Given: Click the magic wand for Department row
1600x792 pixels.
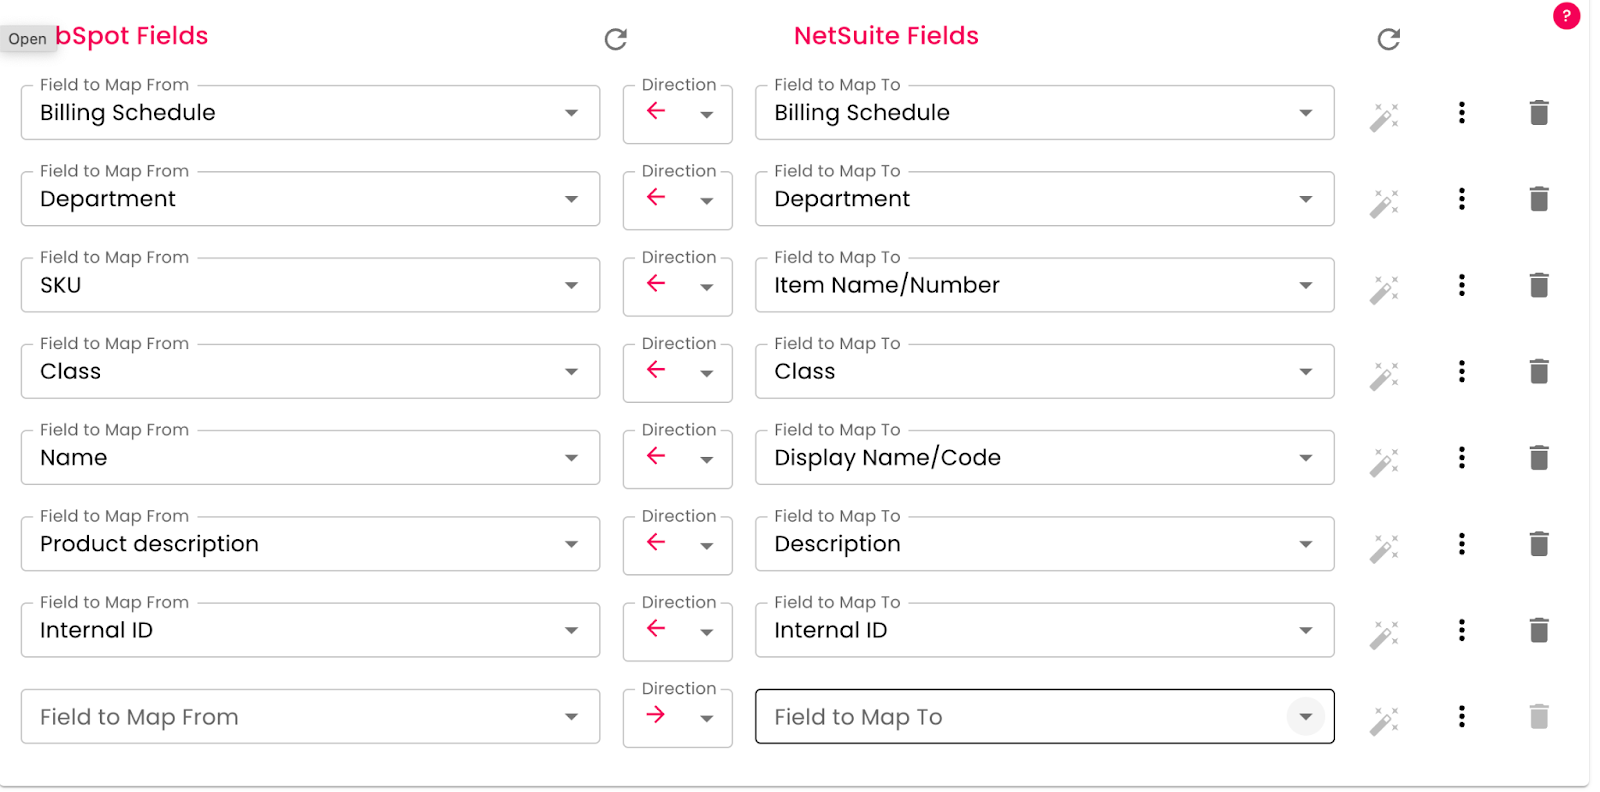Looking at the screenshot, I should 1384,203.
